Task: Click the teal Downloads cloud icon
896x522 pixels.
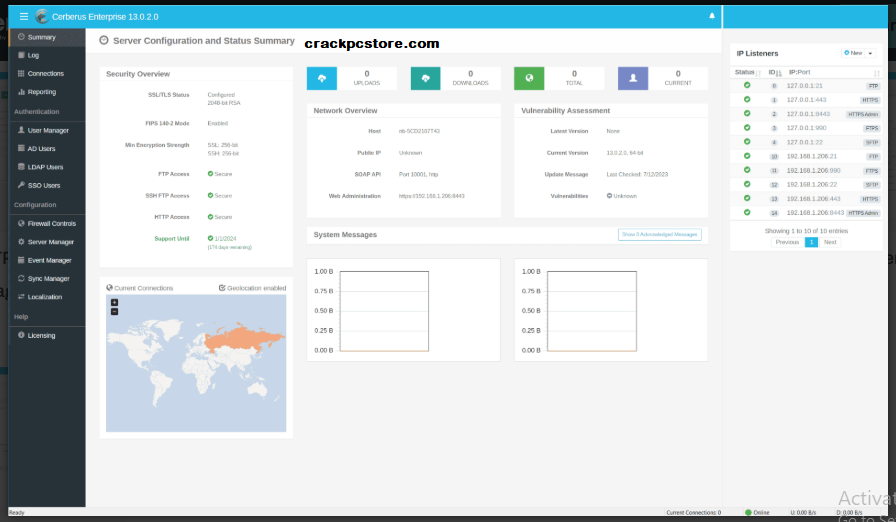Action: point(426,78)
